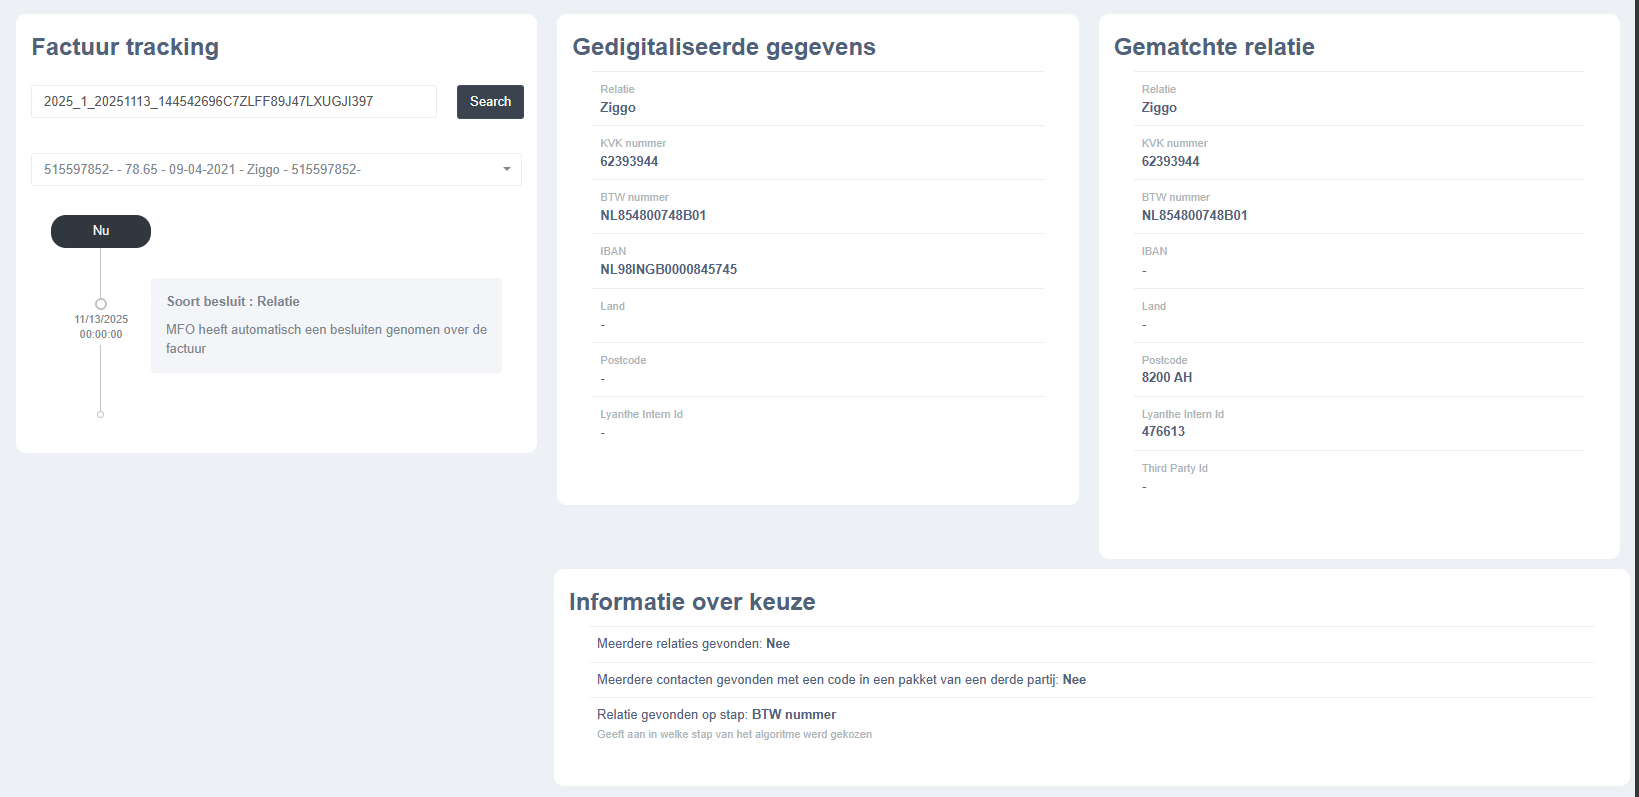Screen dimensions: 1639x797
Task: Click the lower end circle of the timeline
Action: coord(100,412)
